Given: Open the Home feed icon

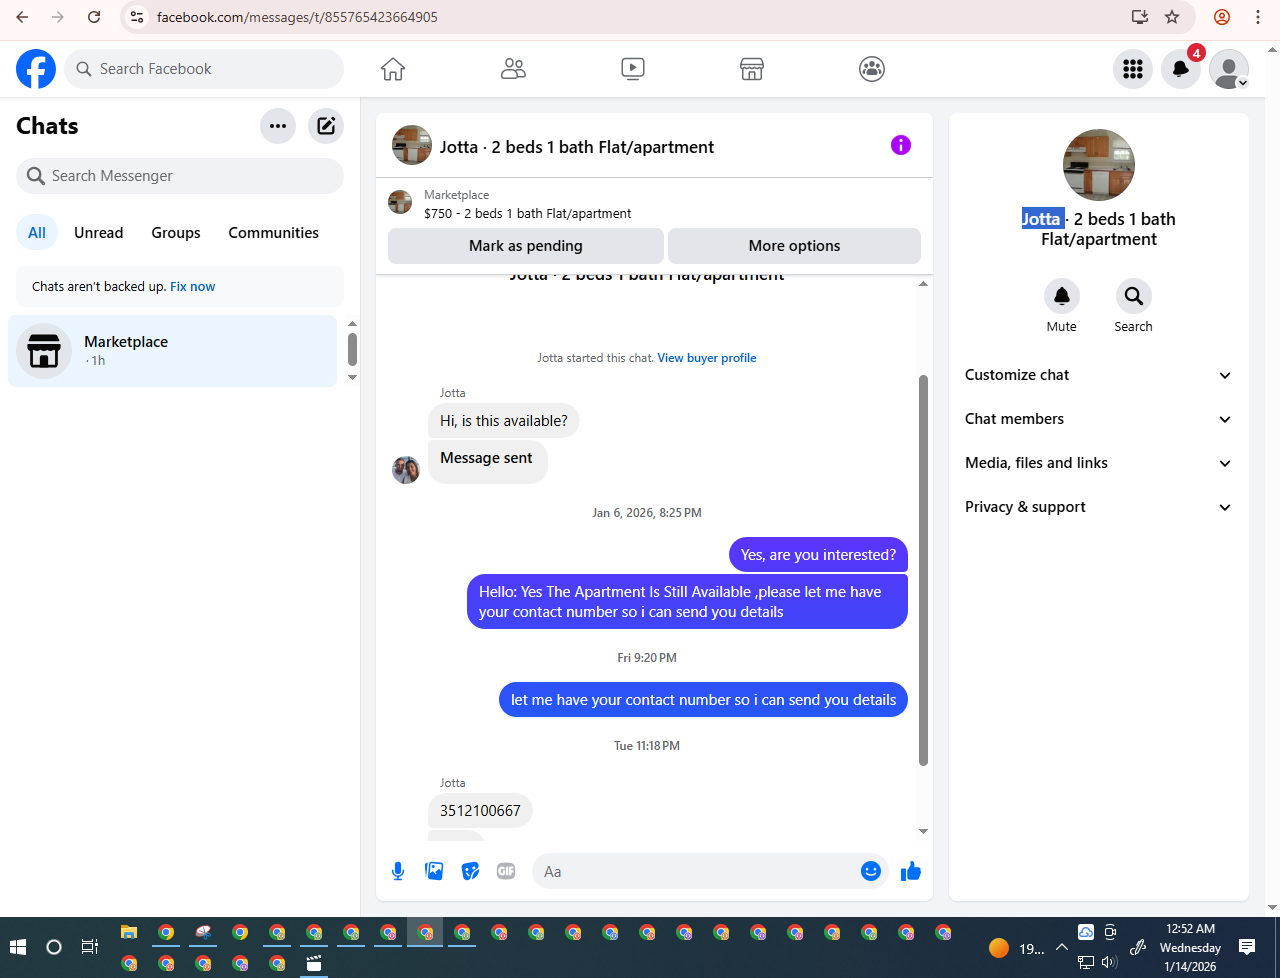Looking at the screenshot, I should click(393, 69).
